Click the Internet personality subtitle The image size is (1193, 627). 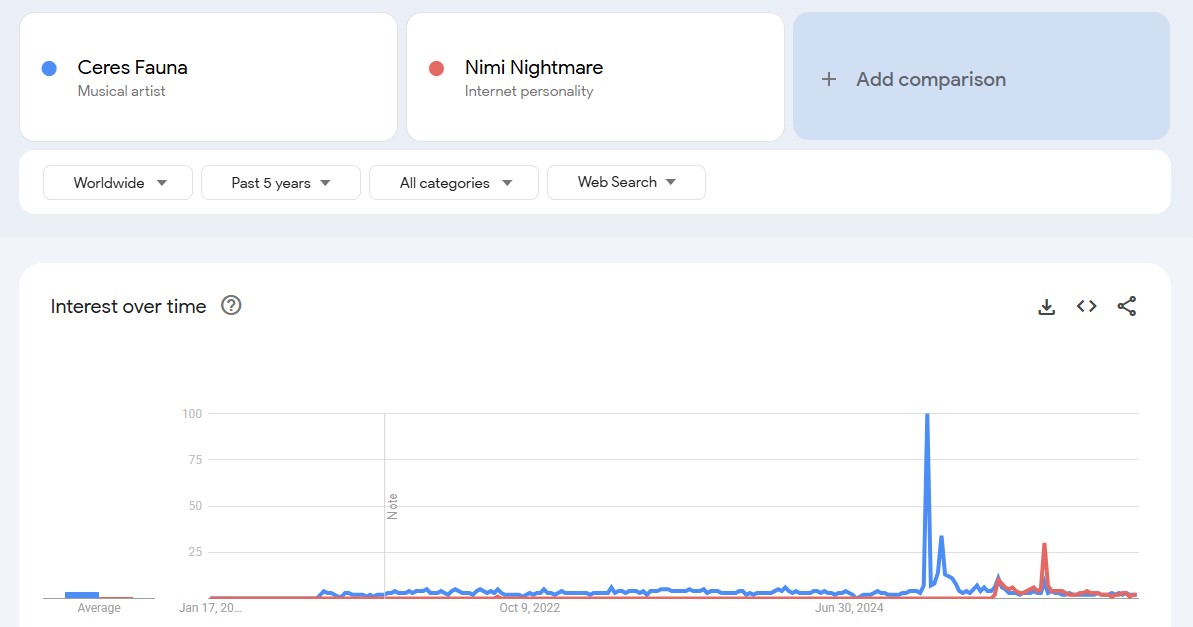click(529, 91)
